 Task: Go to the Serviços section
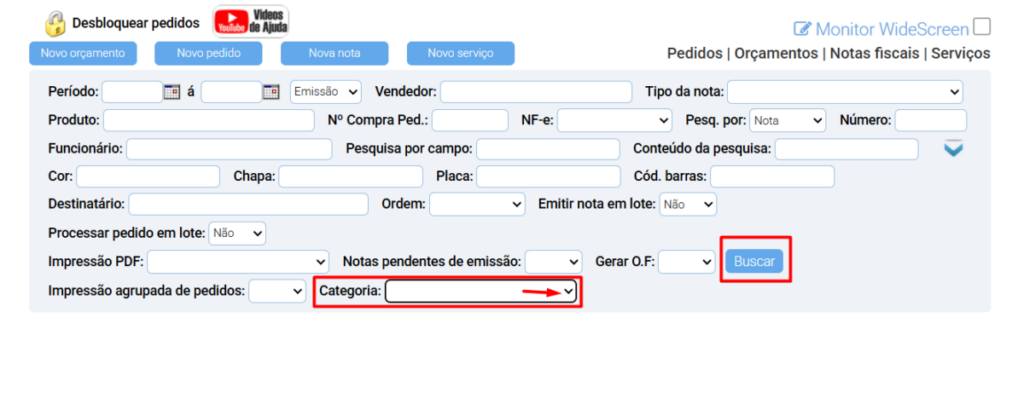pos(961,53)
